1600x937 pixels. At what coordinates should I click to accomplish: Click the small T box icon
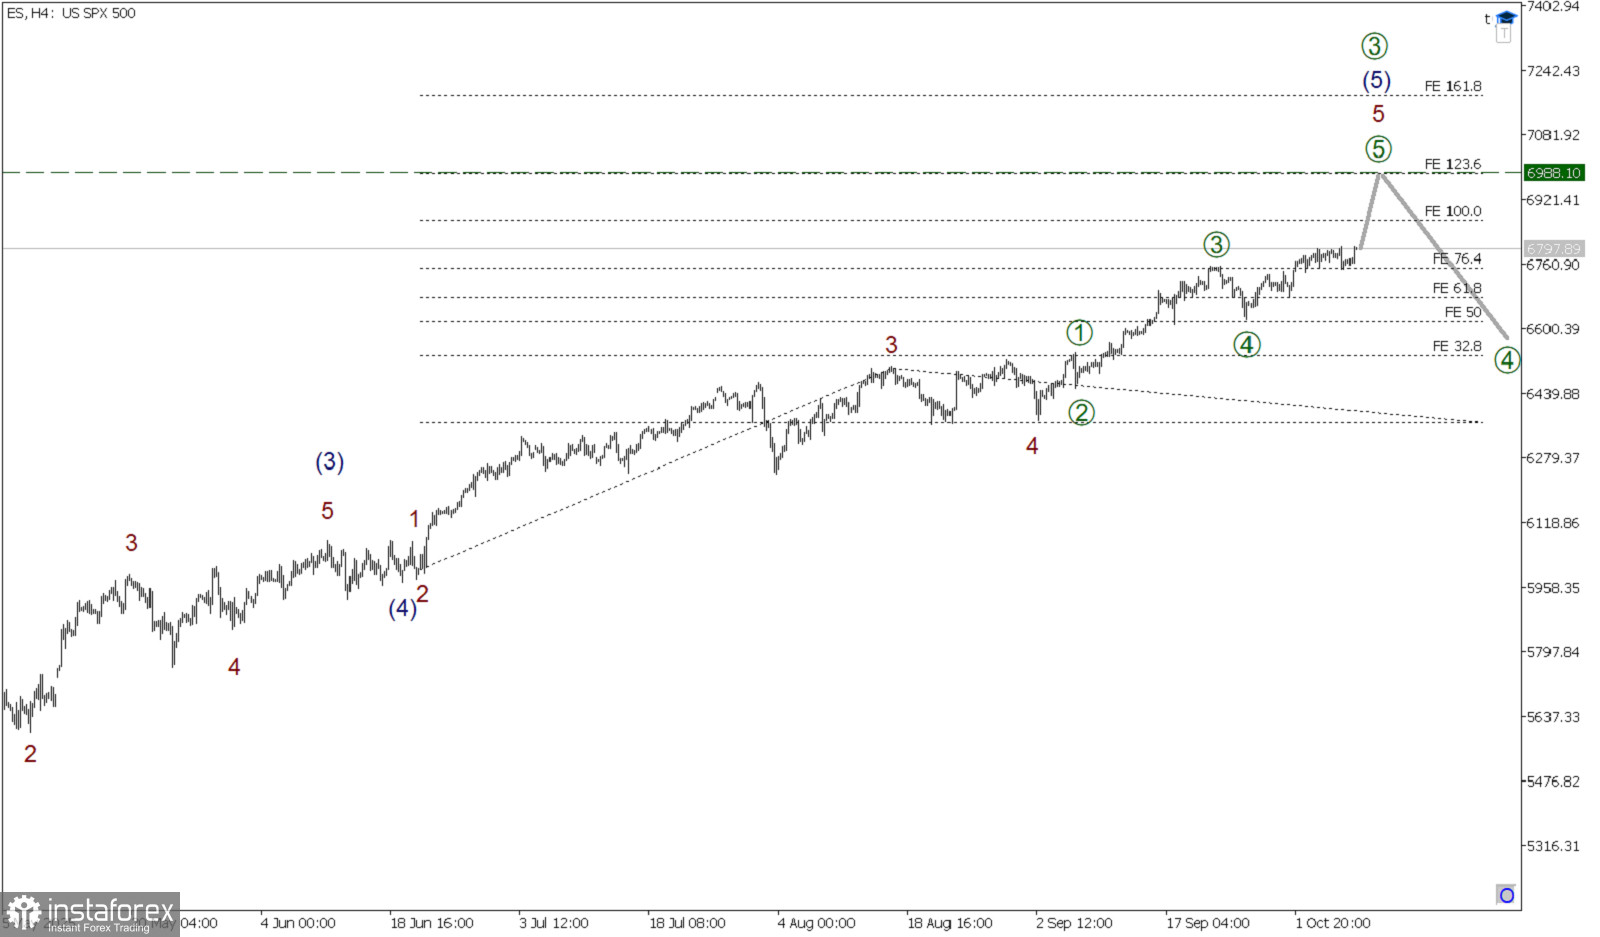(1504, 34)
